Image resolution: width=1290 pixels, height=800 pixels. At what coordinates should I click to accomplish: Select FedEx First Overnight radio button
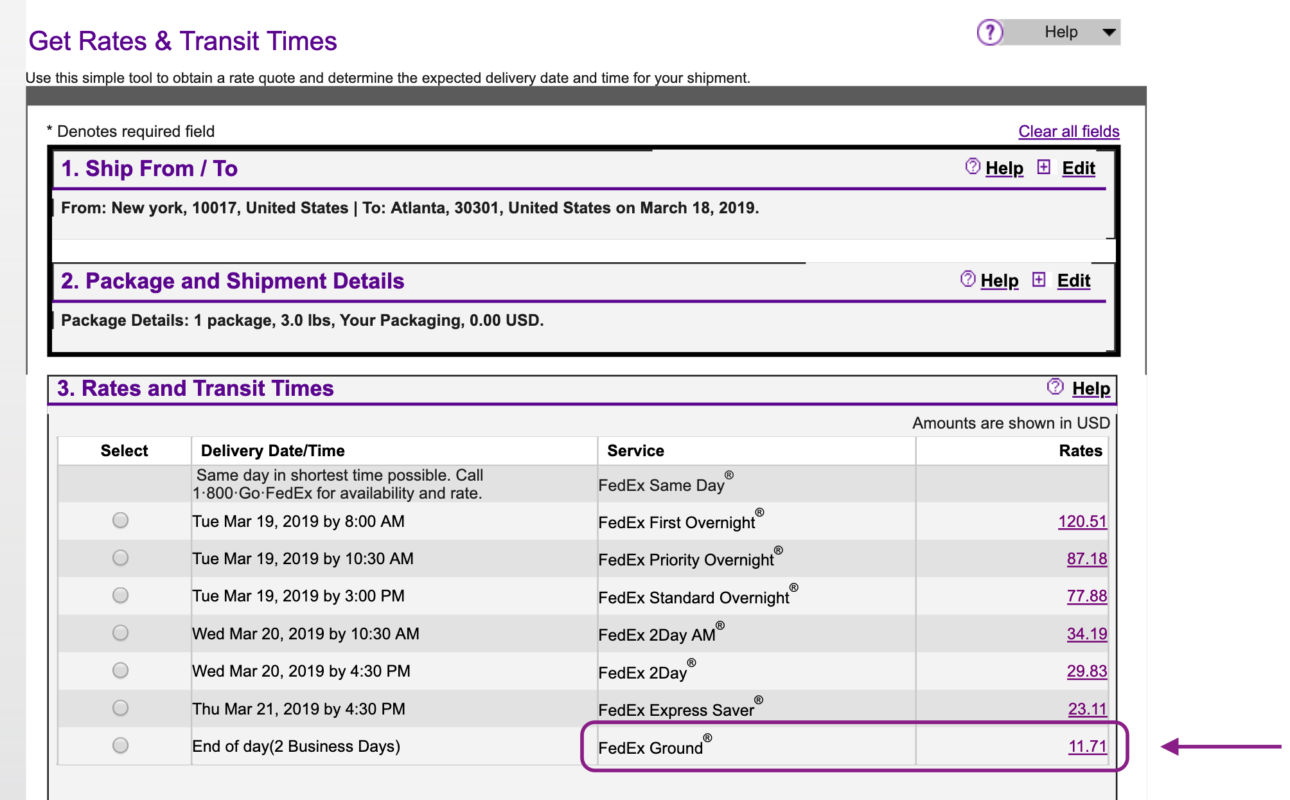coord(120,520)
